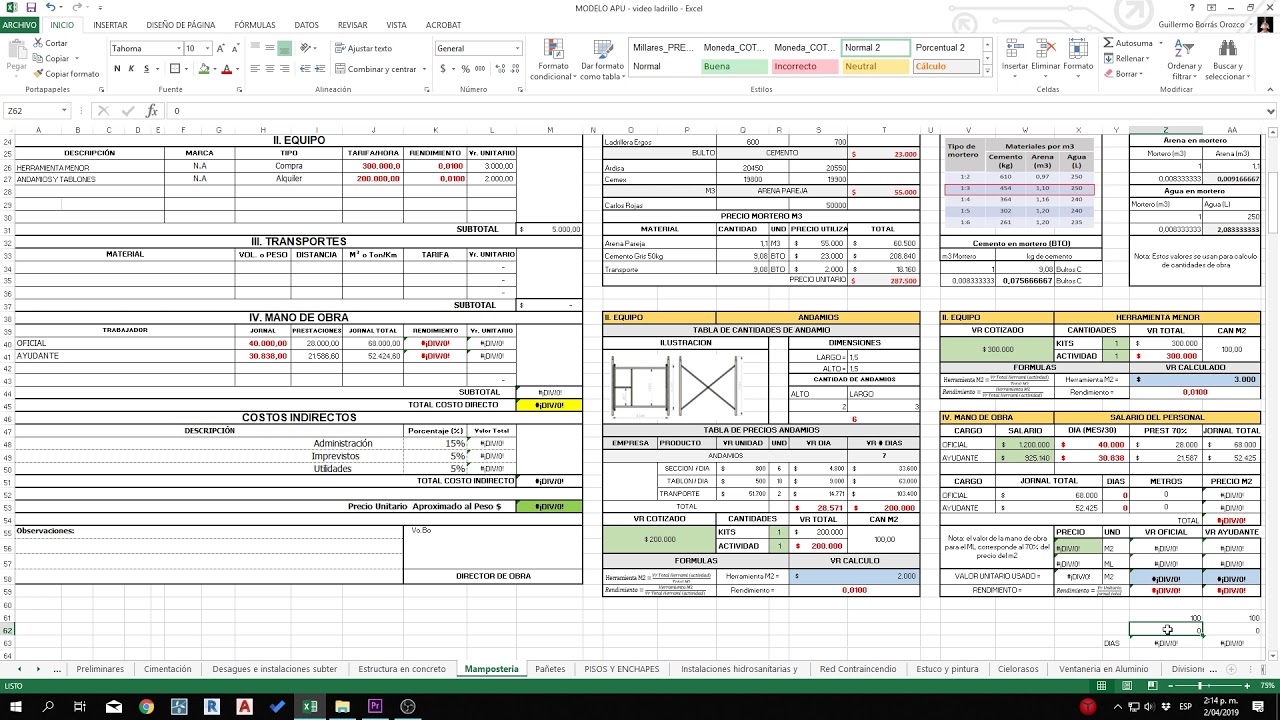Align cell content to bottom
This screenshot has width=1280, height=720.
285,48
